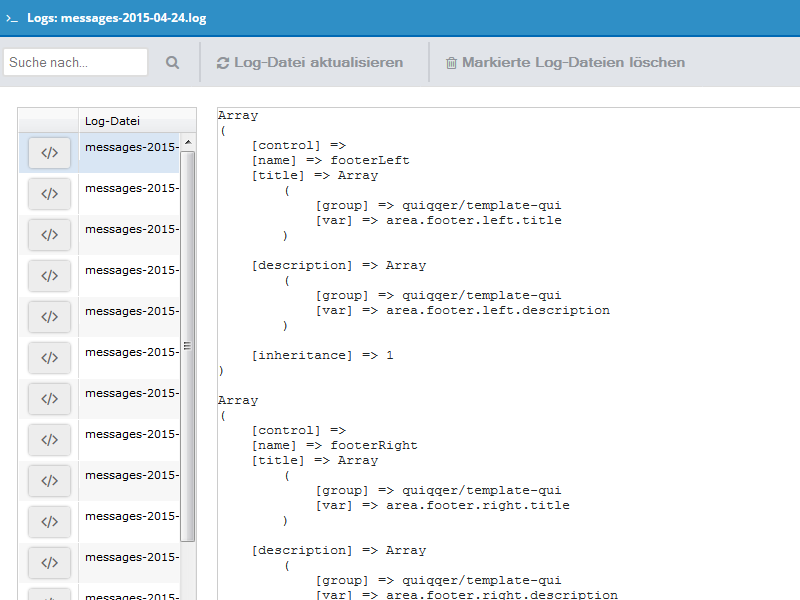The image size is (800, 600).
Task: Open the third row's code view icon
Action: coord(49,235)
